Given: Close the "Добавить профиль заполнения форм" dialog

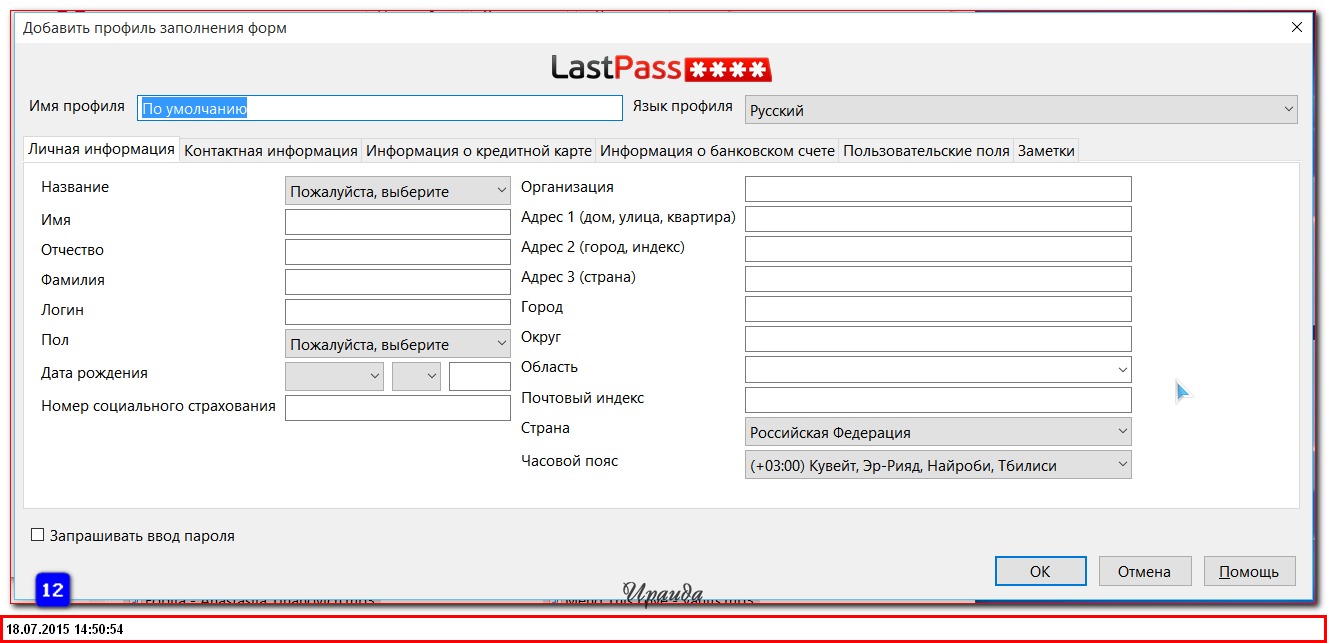Looking at the screenshot, I should [1296, 28].
